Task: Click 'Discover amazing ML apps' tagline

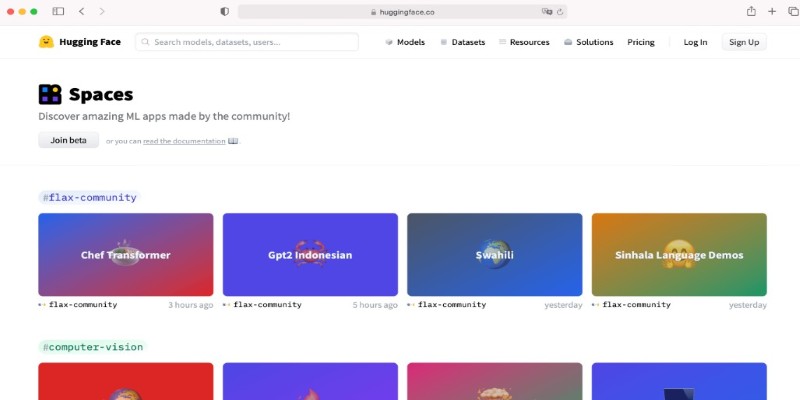Action: (164, 116)
